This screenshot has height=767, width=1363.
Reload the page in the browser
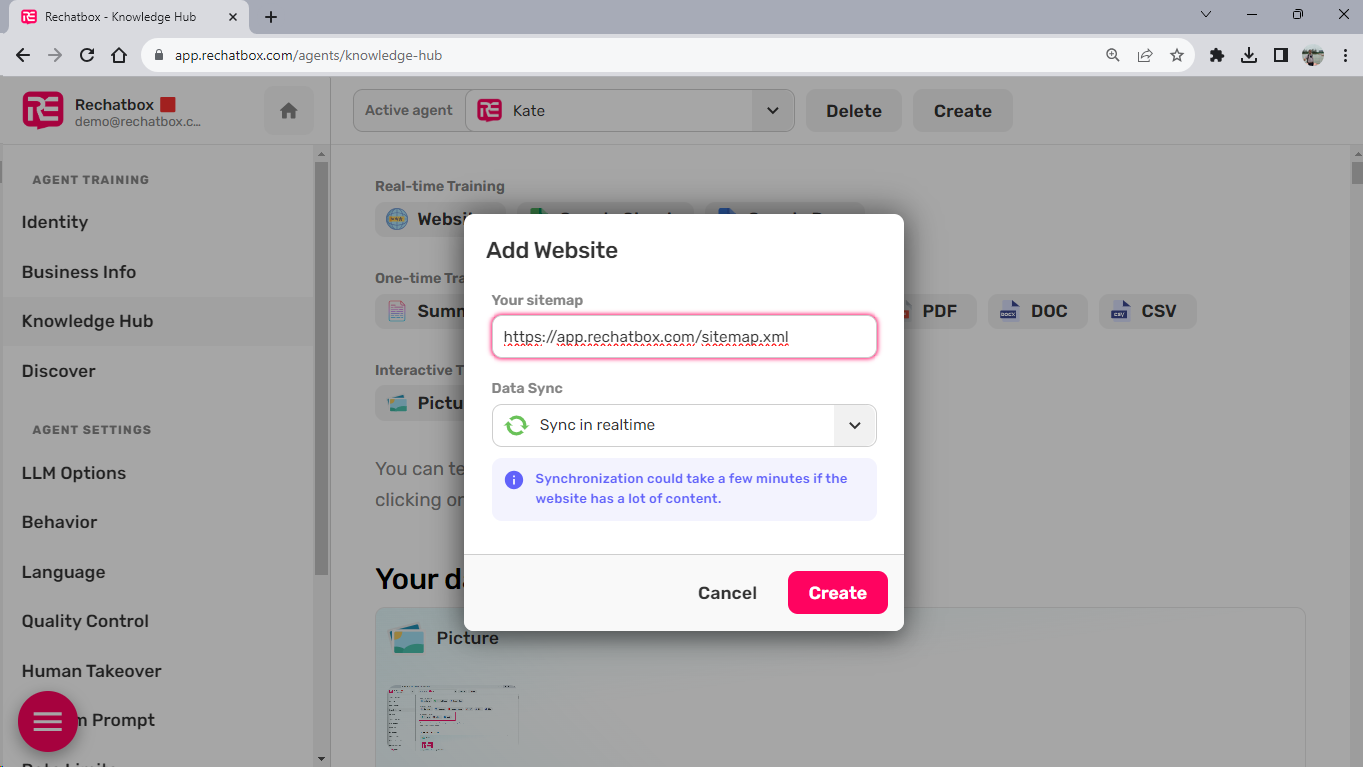[x=87, y=56]
